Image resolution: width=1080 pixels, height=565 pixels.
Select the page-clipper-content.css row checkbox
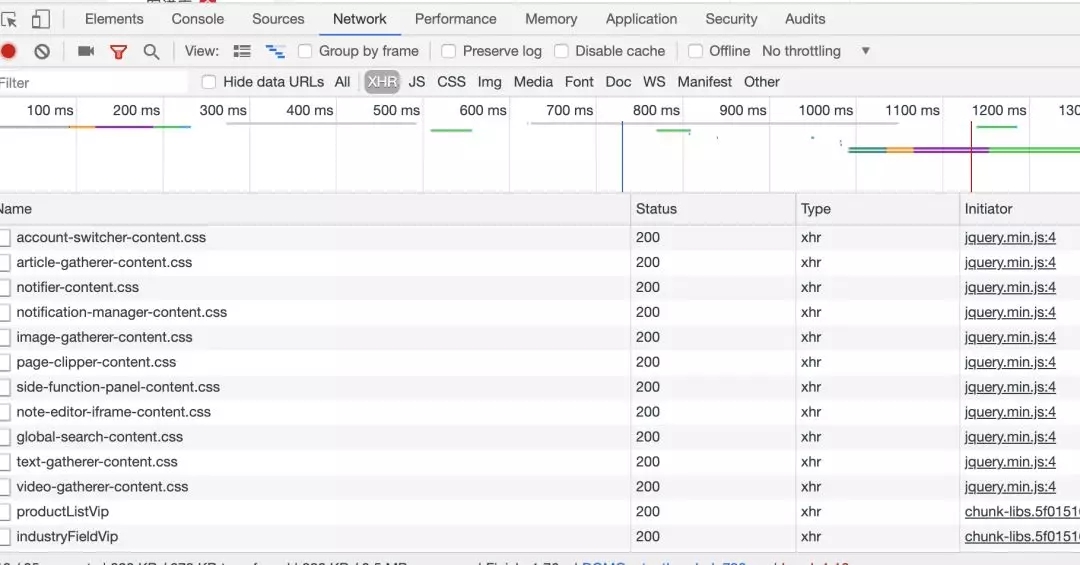4,362
